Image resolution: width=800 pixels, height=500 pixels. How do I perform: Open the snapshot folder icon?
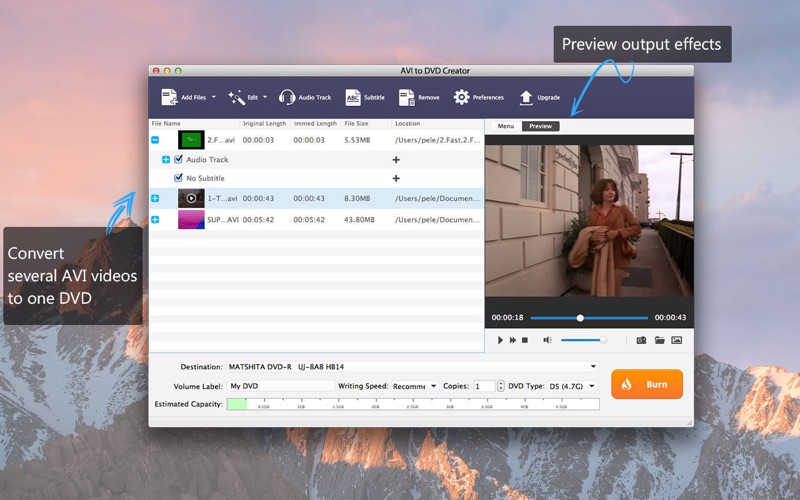point(659,340)
